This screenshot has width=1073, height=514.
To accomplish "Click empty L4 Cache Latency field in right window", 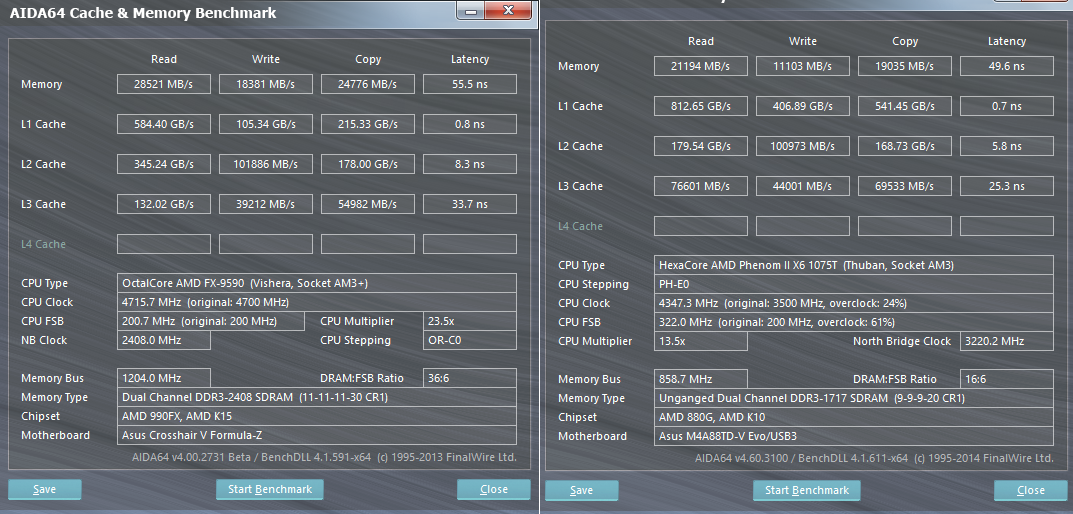I will pos(1007,226).
